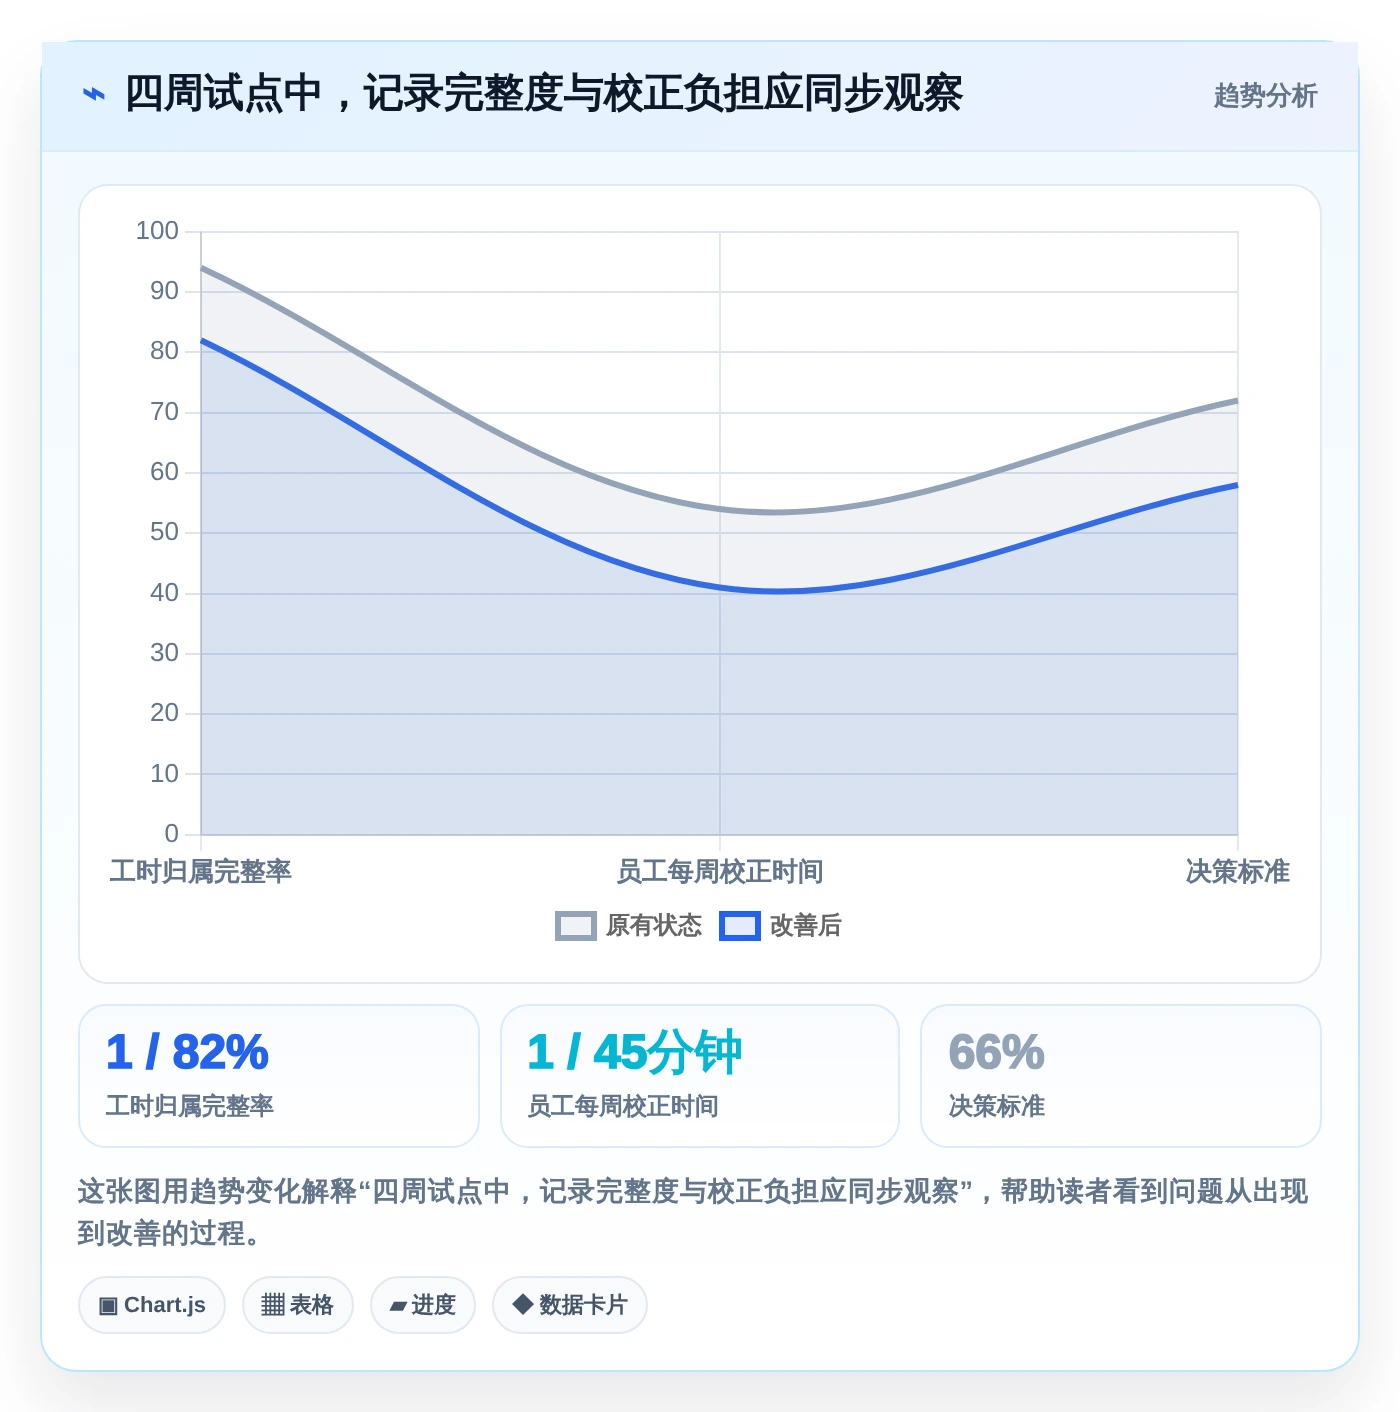This screenshot has height=1412, width=1400.
Task: Select the 表格 tag chip
Action: [x=298, y=1305]
